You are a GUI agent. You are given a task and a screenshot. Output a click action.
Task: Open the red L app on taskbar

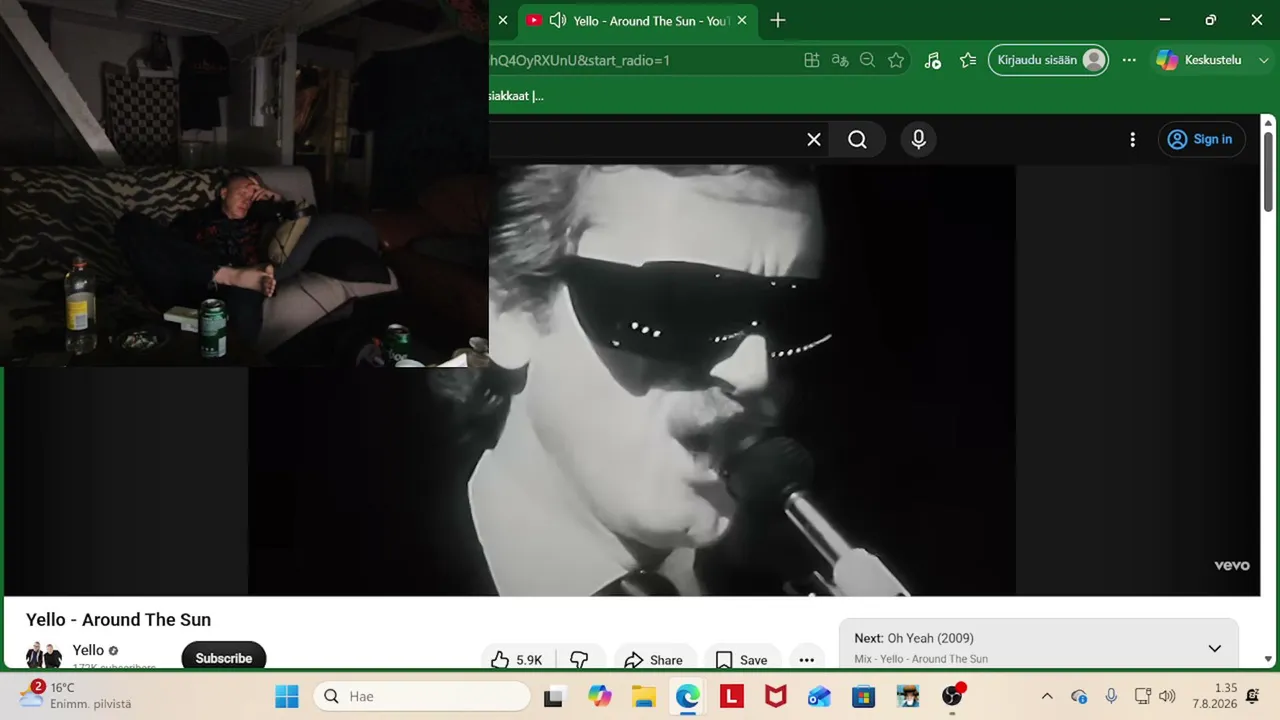click(732, 696)
